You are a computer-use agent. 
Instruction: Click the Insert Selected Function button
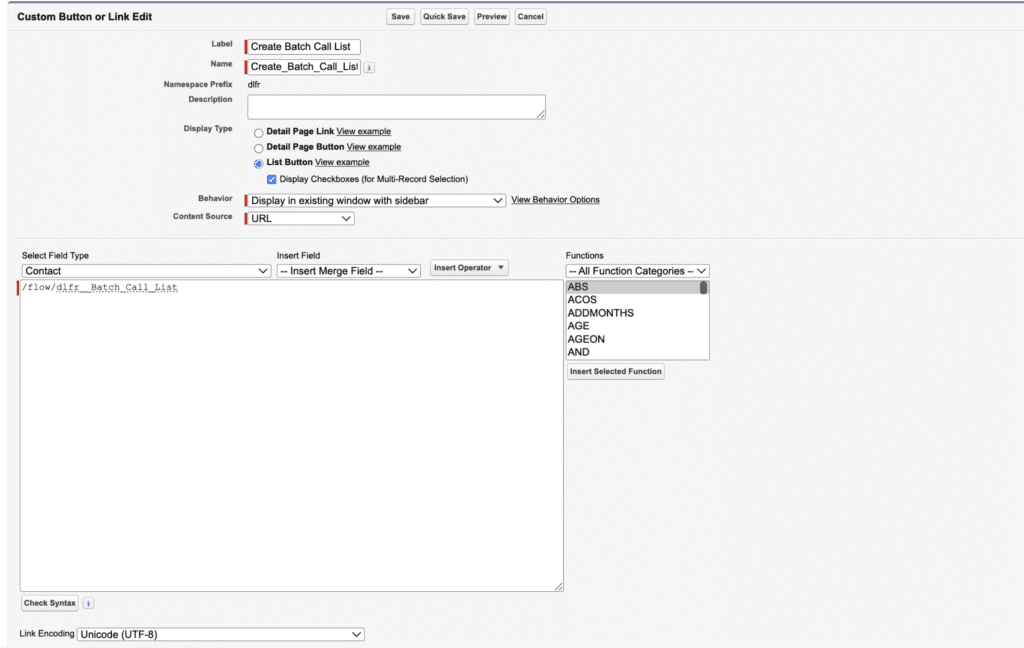(616, 371)
